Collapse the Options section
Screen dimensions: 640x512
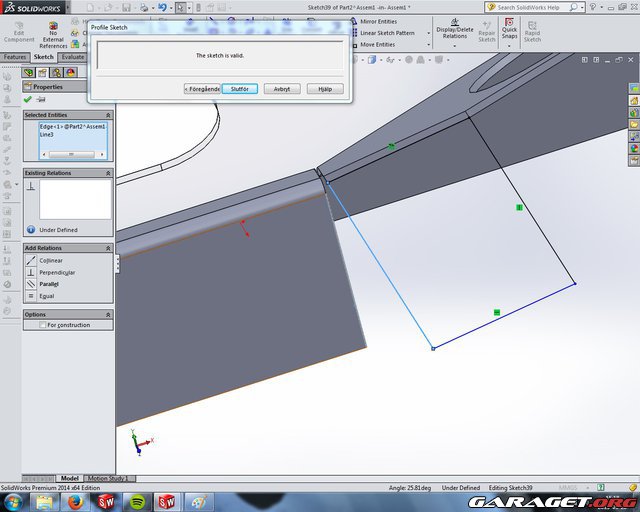pos(108,314)
